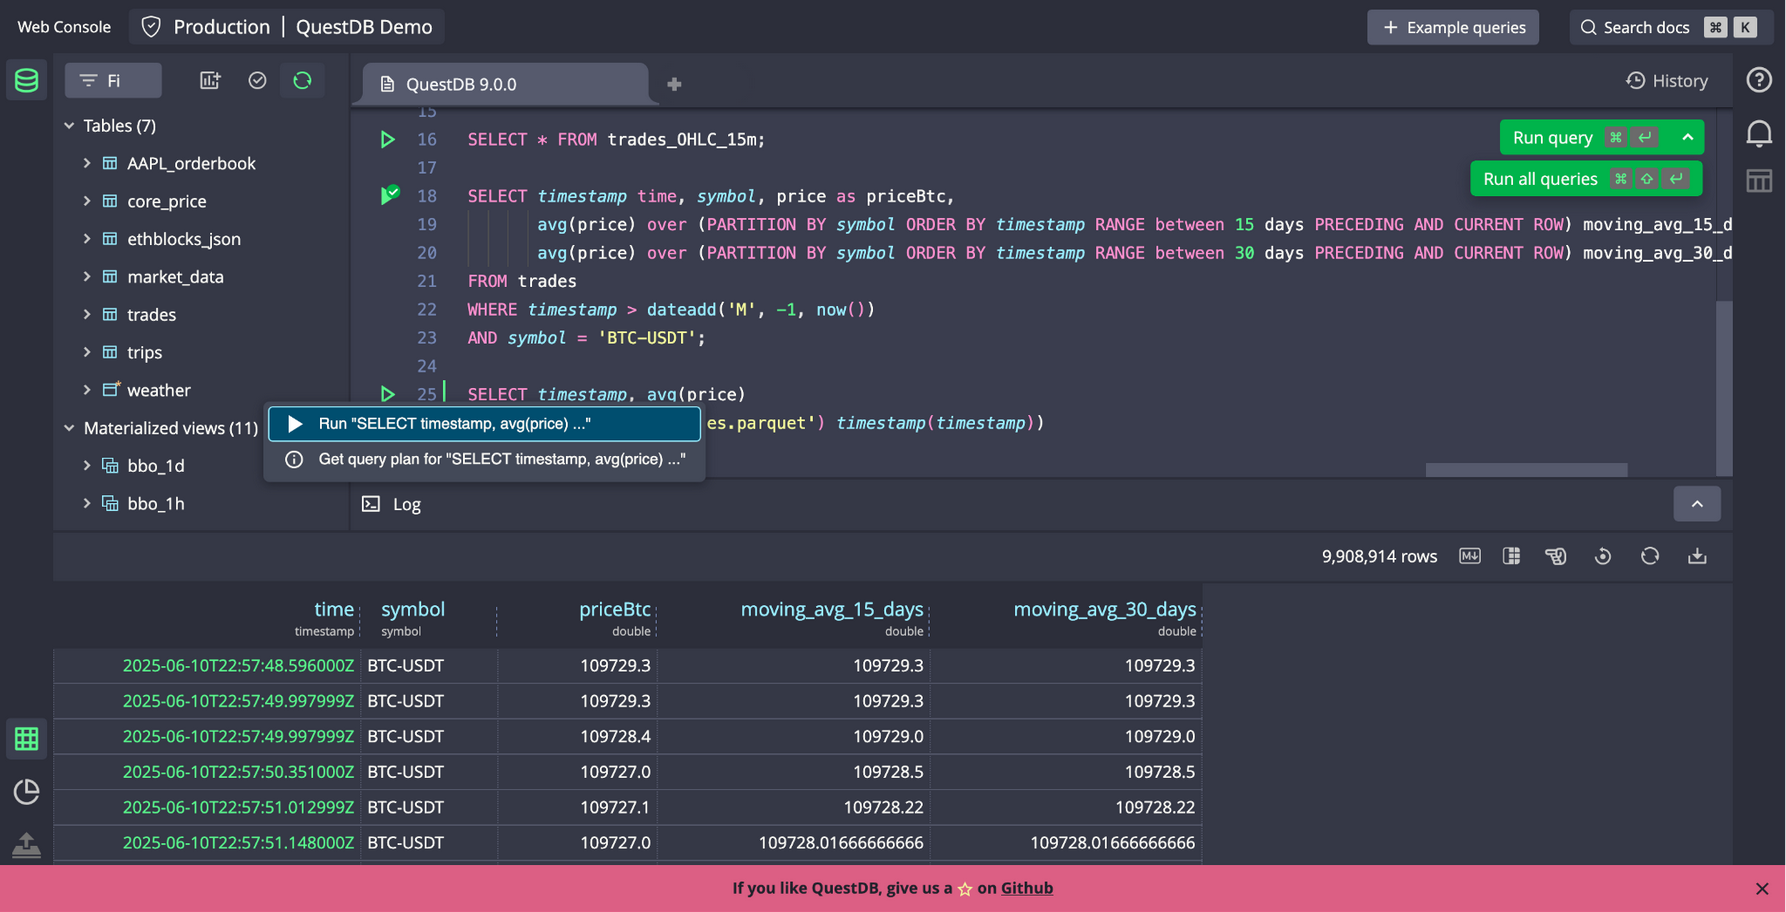Refresh the table list

(x=302, y=80)
